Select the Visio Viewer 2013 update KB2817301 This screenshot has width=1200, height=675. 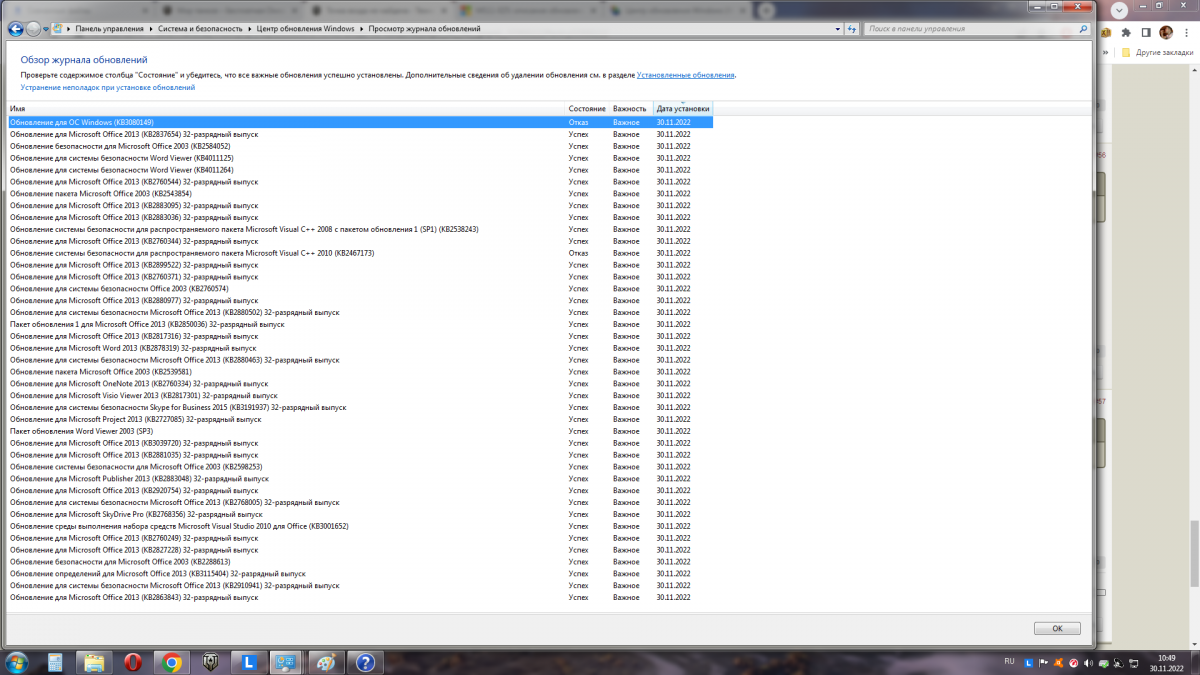[360, 396]
